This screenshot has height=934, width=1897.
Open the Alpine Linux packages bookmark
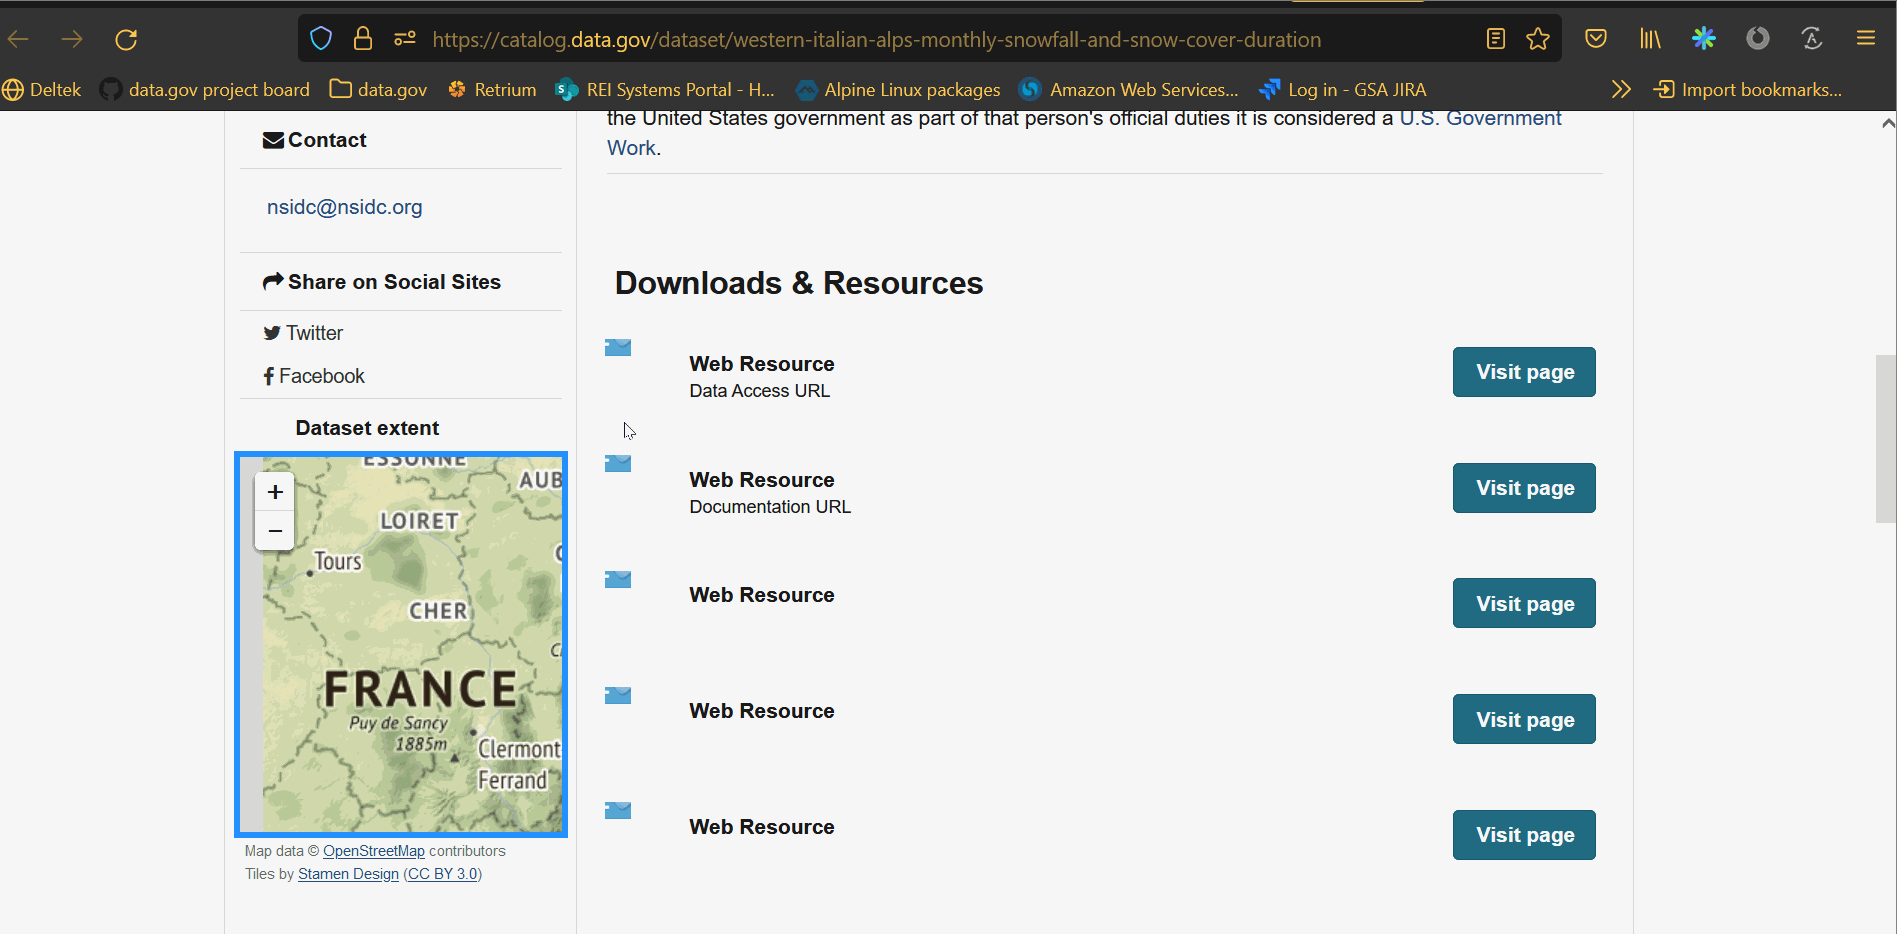pyautogui.click(x=898, y=90)
